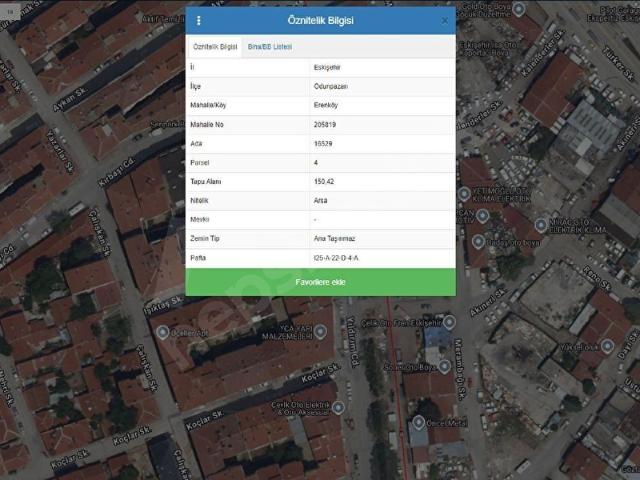Click the Akıneri Sk. label near Reno Sk.
The image size is (640, 480).
click(x=488, y=303)
